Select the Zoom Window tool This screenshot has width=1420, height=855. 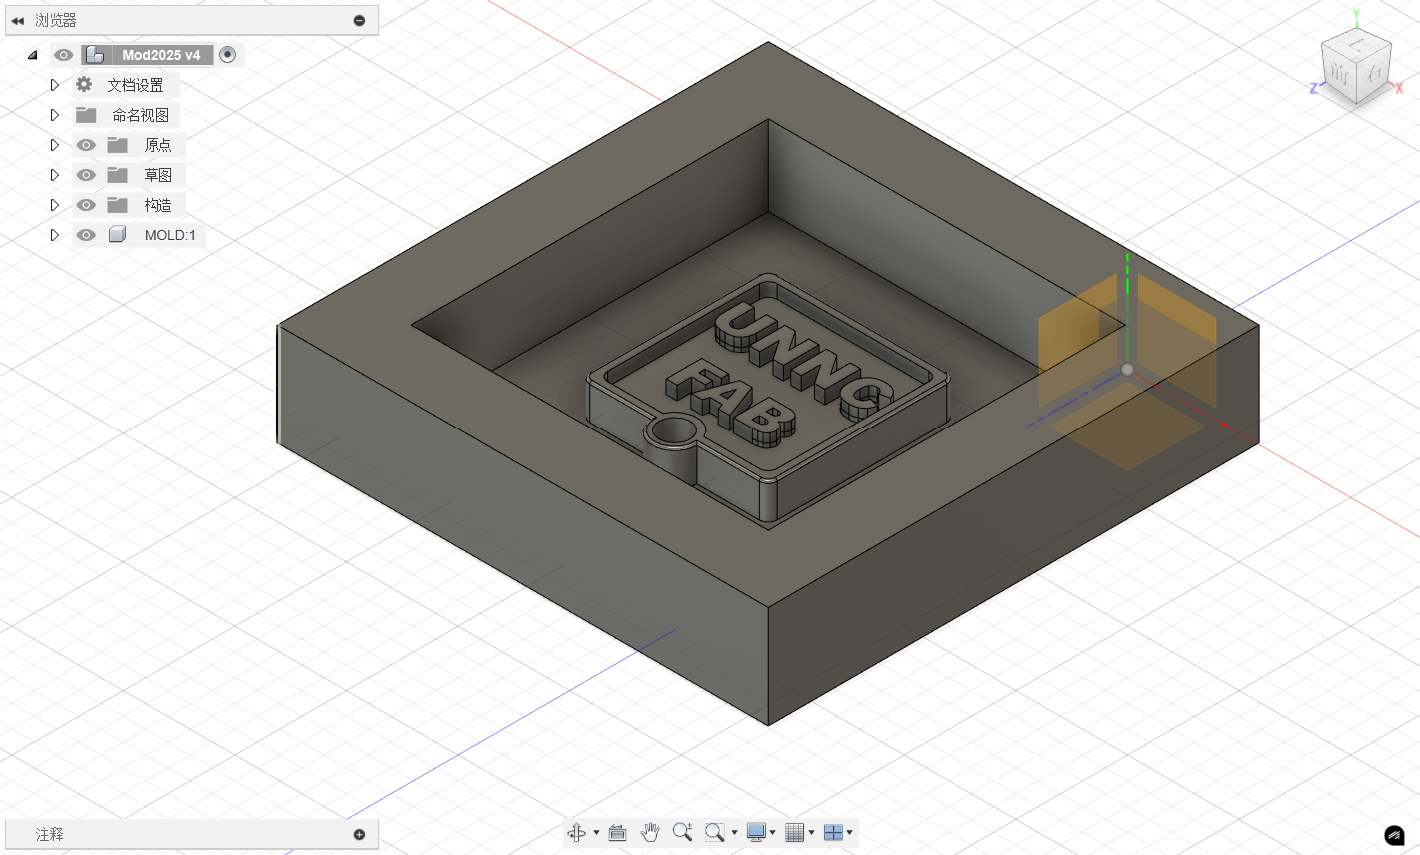pos(714,832)
